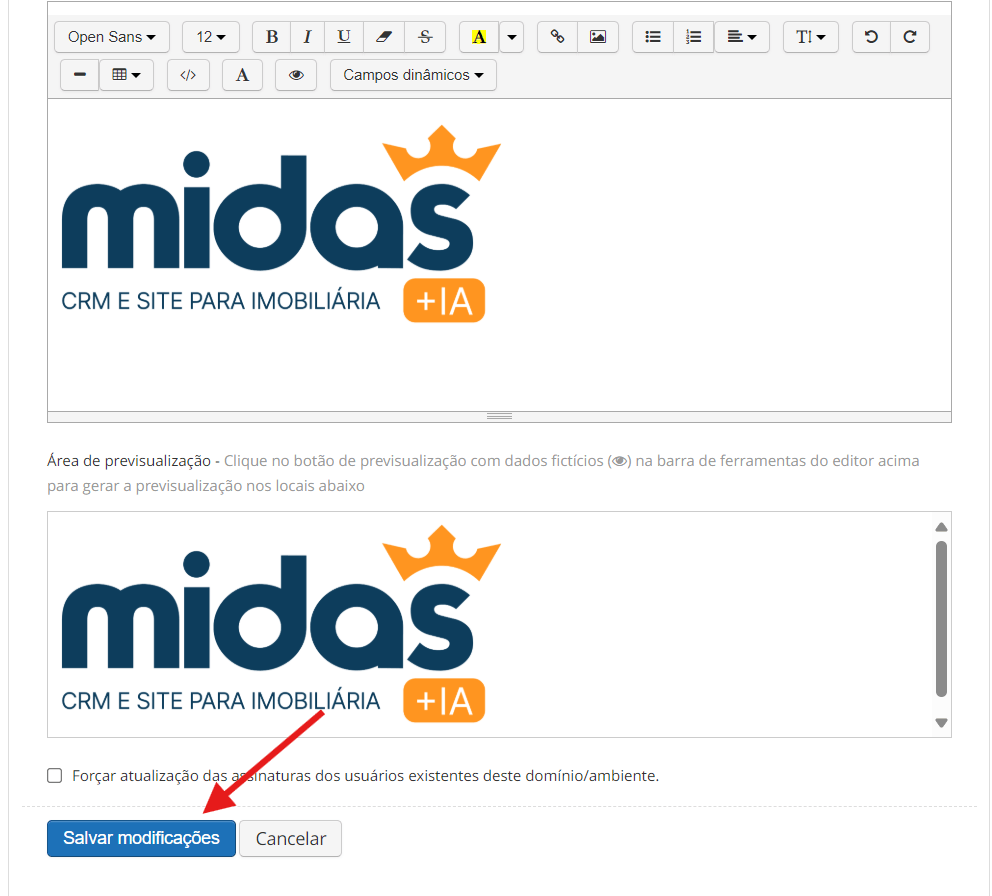Viewport: 992px width, 896px height.
Task: Open the font size 12 dropdown
Action: point(210,37)
